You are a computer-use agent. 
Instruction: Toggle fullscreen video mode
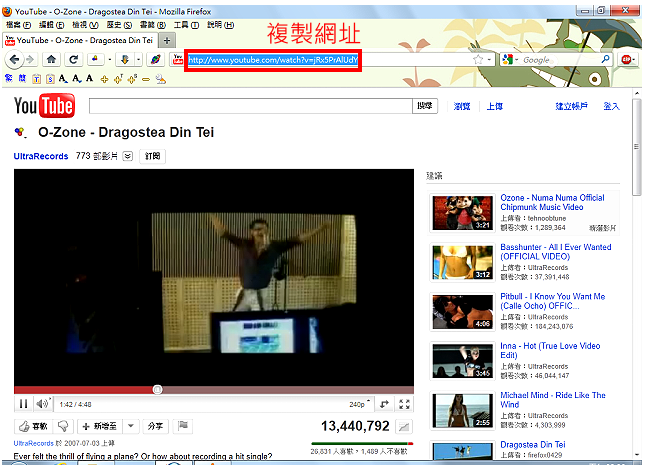pos(404,404)
